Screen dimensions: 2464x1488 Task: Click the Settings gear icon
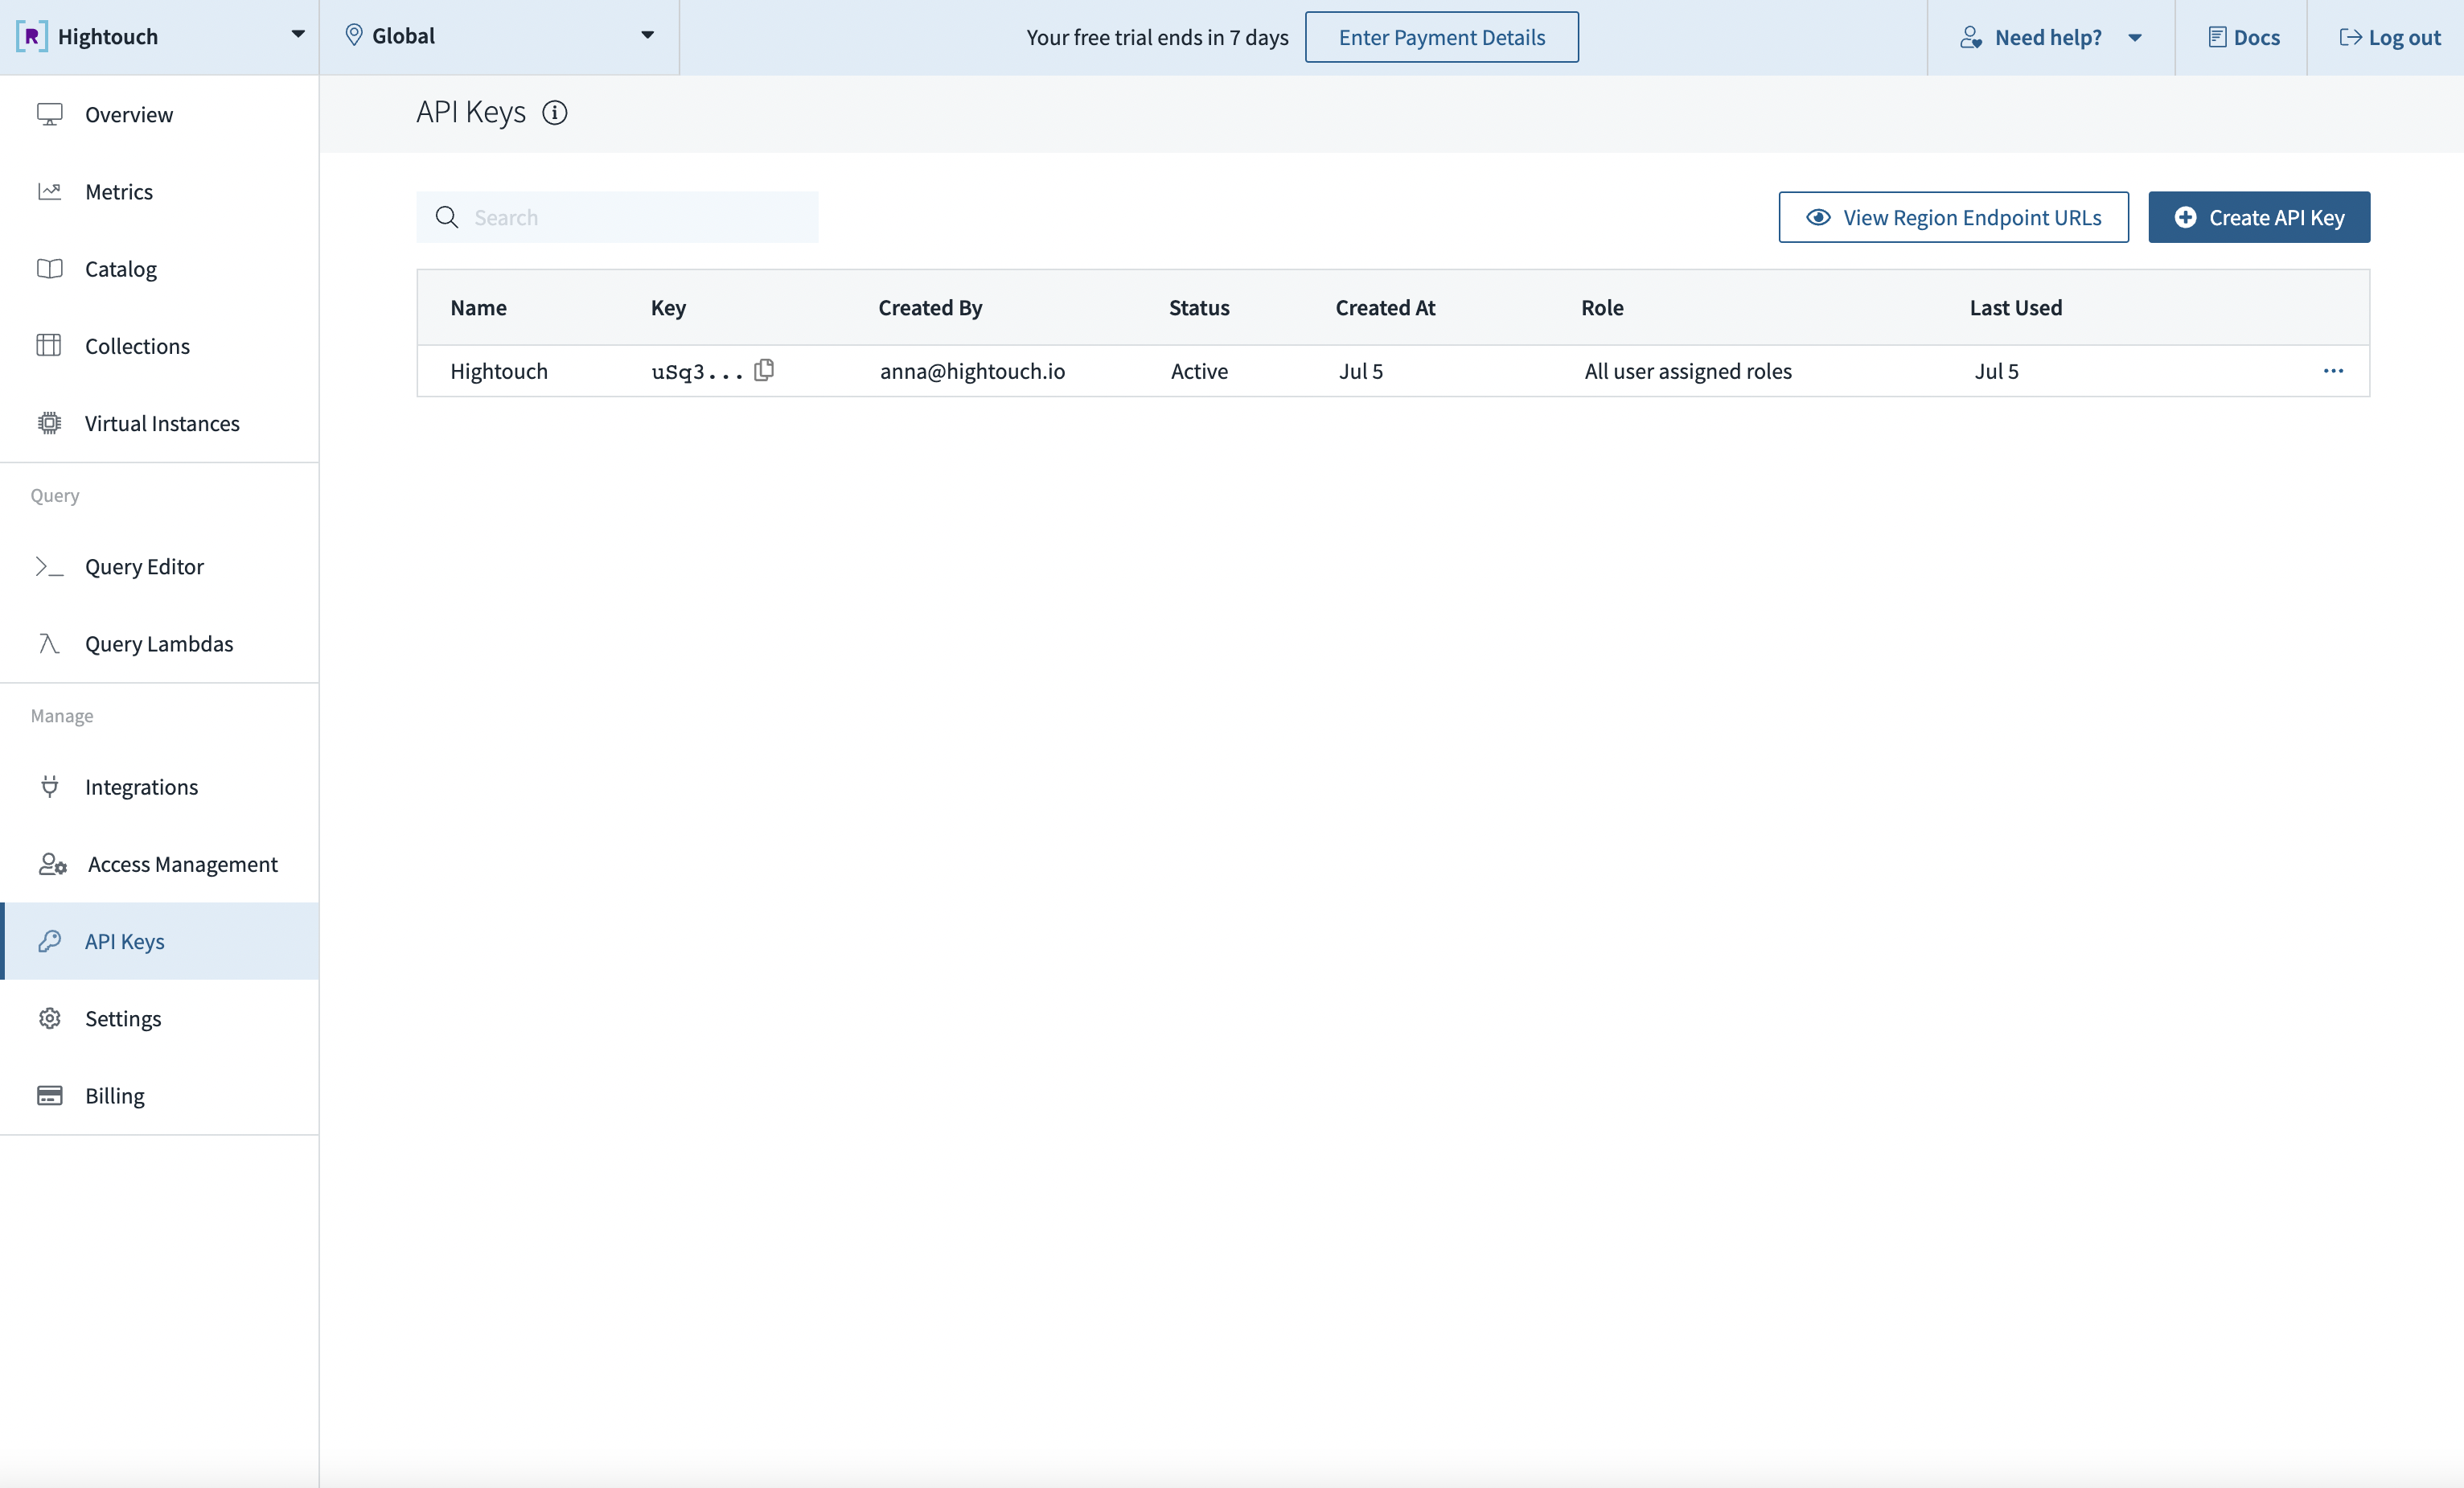49,1018
